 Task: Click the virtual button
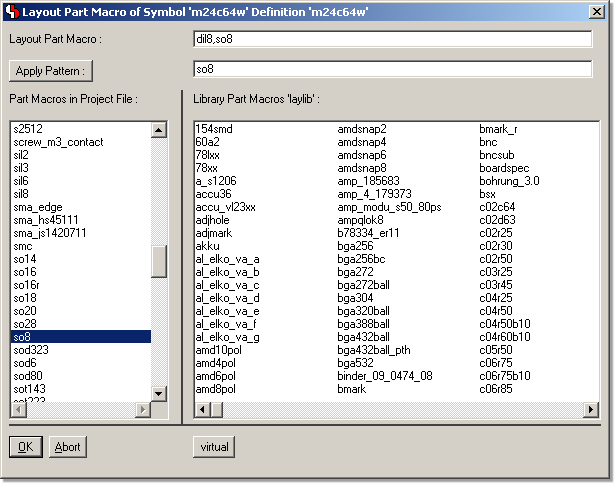coord(214,447)
